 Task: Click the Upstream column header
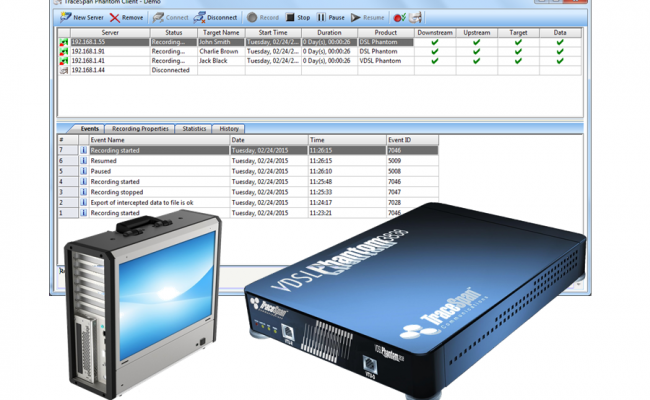pyautogui.click(x=477, y=33)
